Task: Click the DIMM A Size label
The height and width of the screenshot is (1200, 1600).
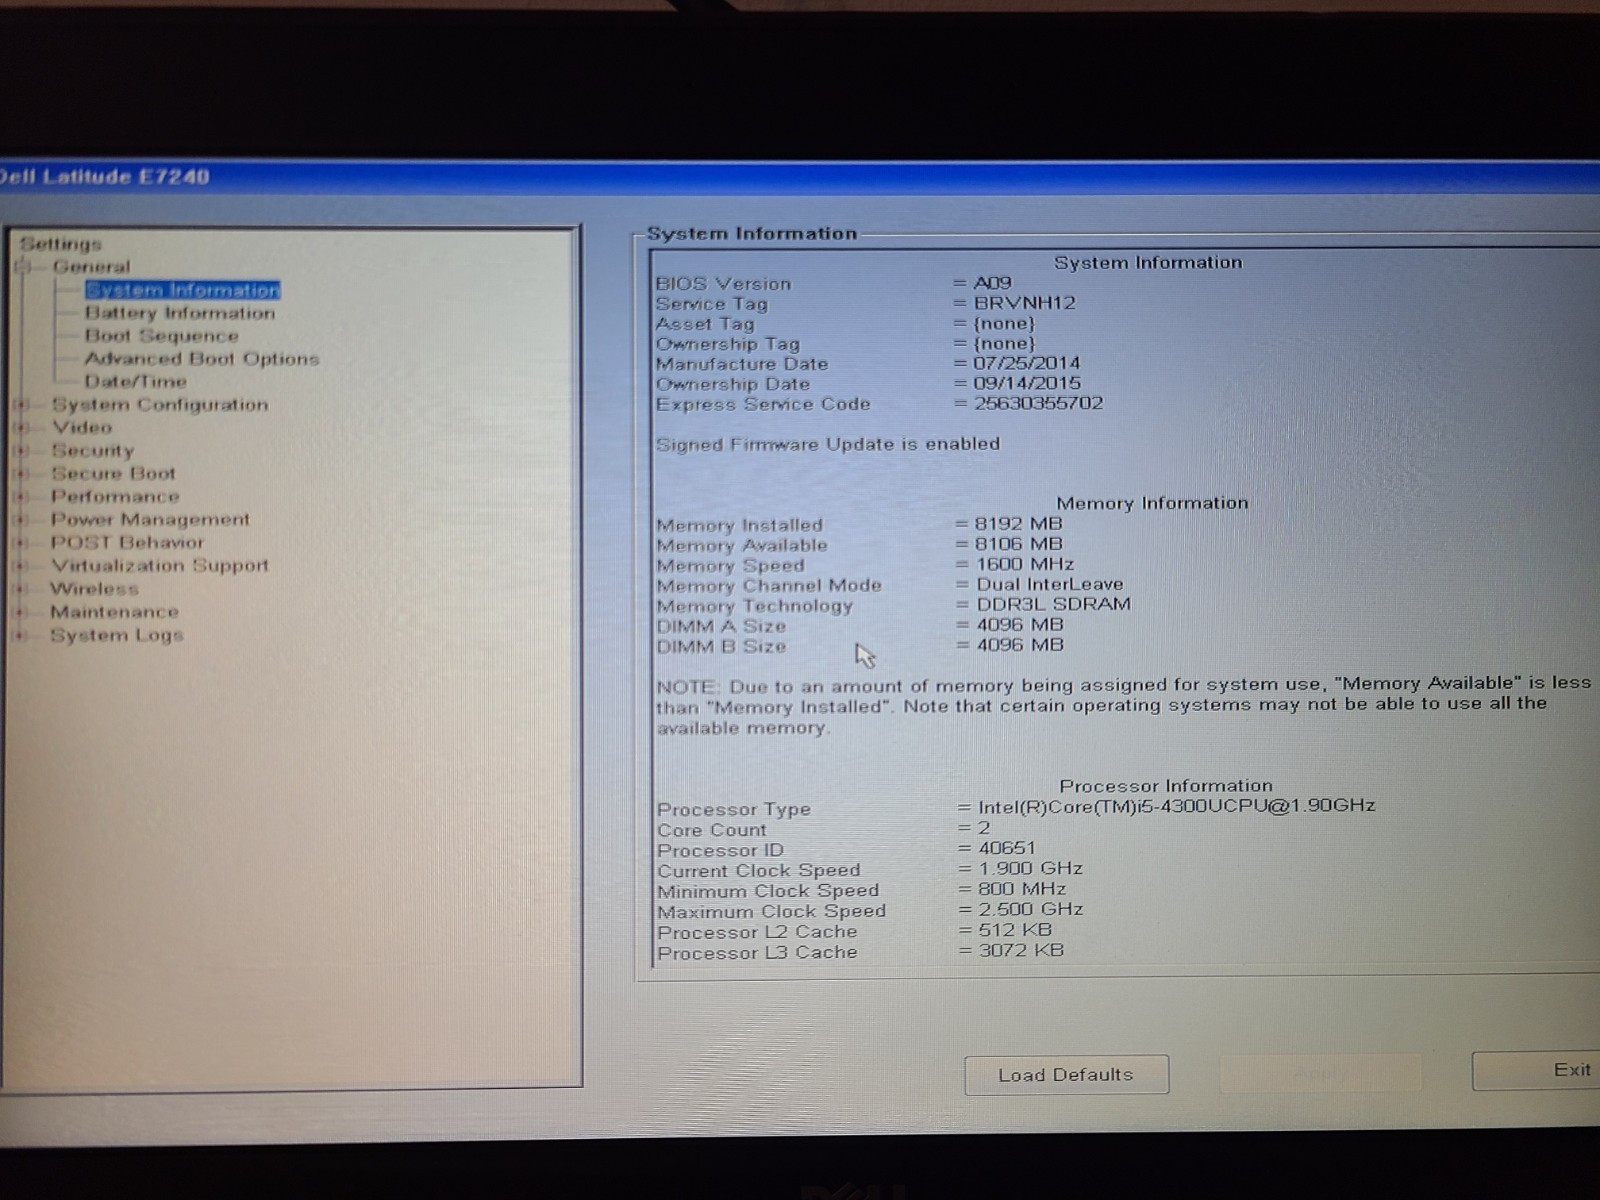Action: (x=721, y=626)
